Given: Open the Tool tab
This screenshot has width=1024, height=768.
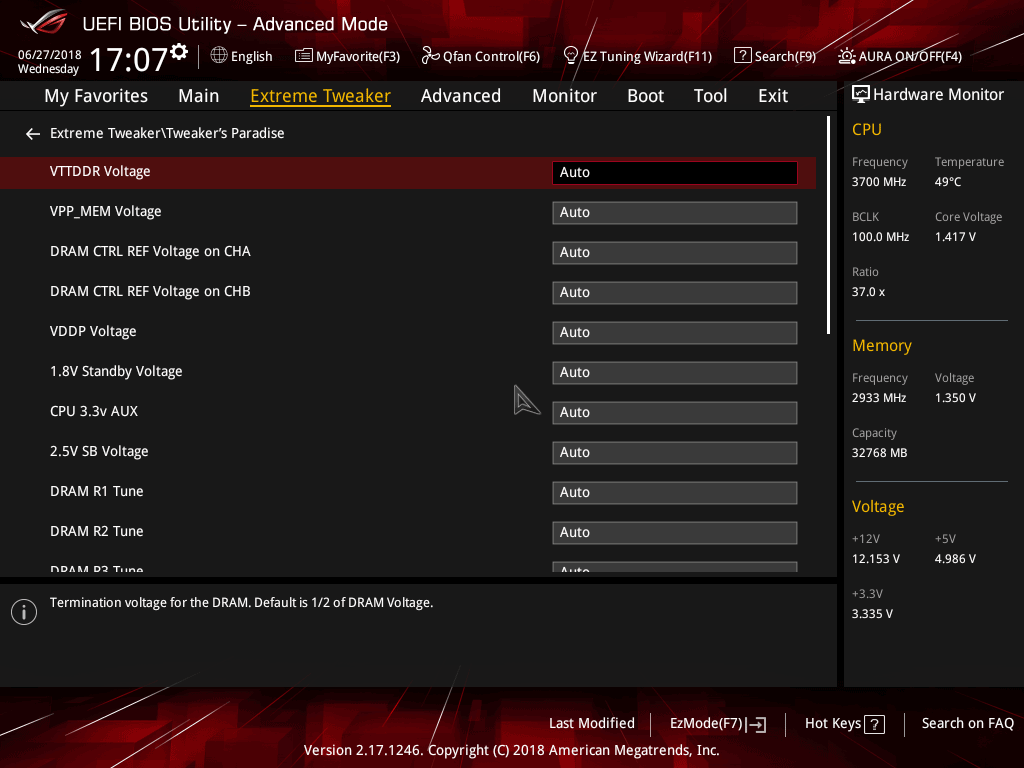Looking at the screenshot, I should tap(710, 96).
